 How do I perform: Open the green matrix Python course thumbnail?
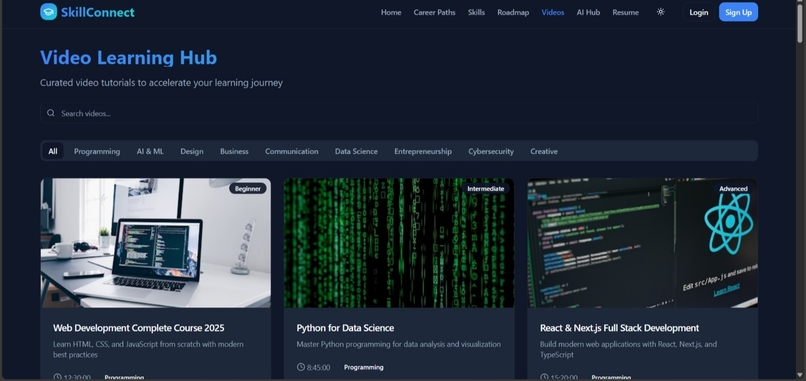(399, 243)
